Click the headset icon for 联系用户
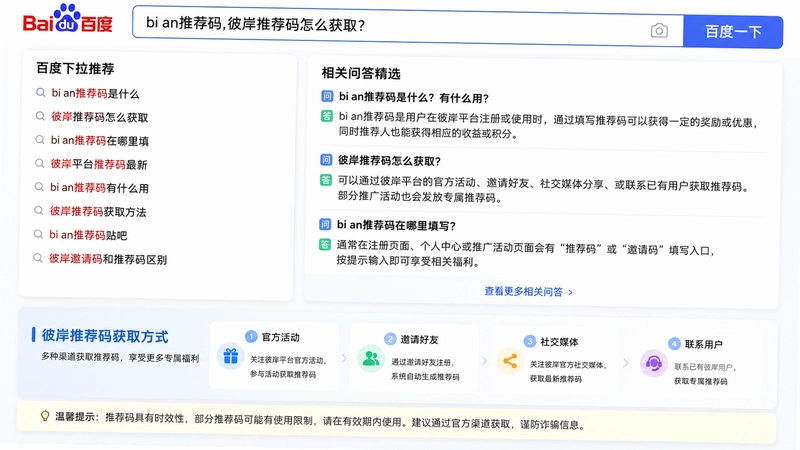Image resolution: width=800 pixels, height=450 pixels. tap(654, 363)
